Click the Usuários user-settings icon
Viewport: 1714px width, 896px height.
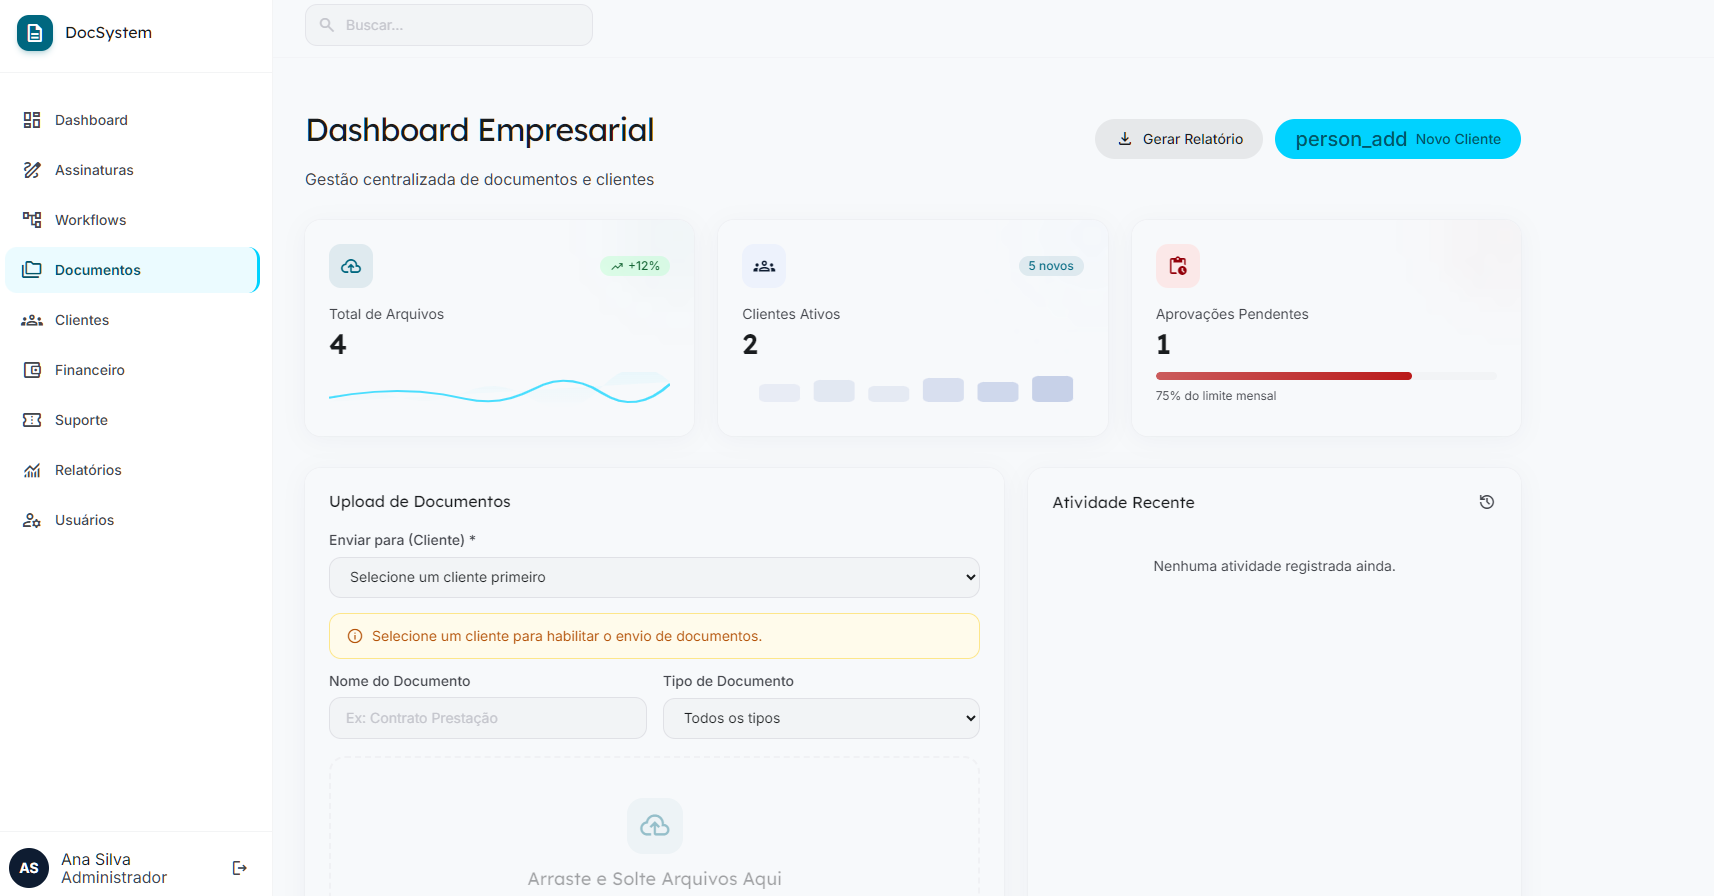click(32, 520)
